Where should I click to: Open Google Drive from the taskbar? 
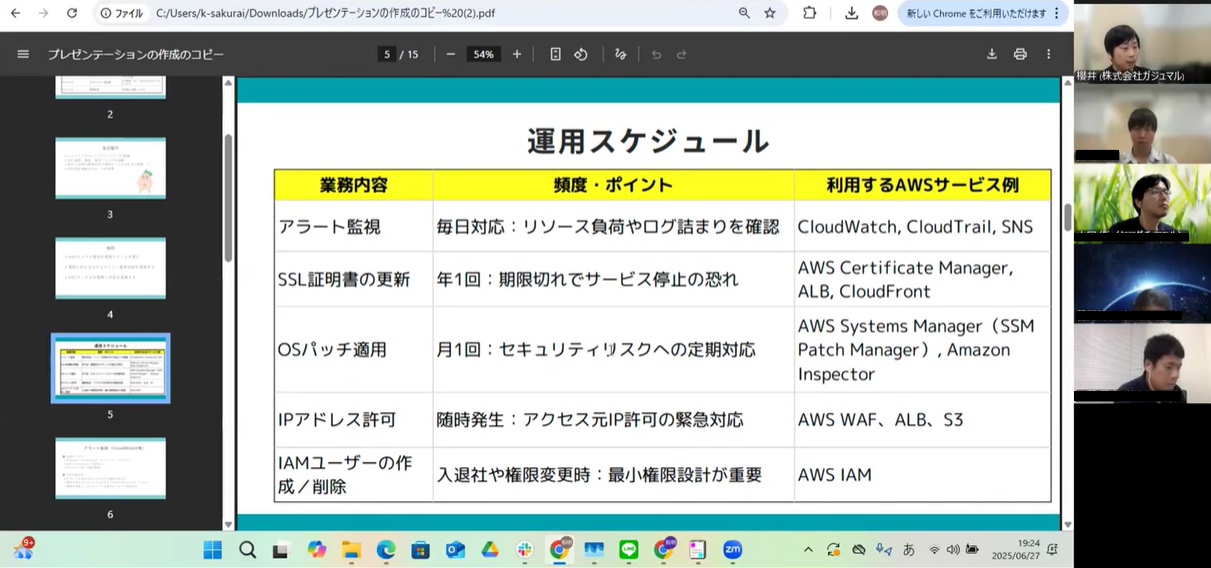(490, 549)
